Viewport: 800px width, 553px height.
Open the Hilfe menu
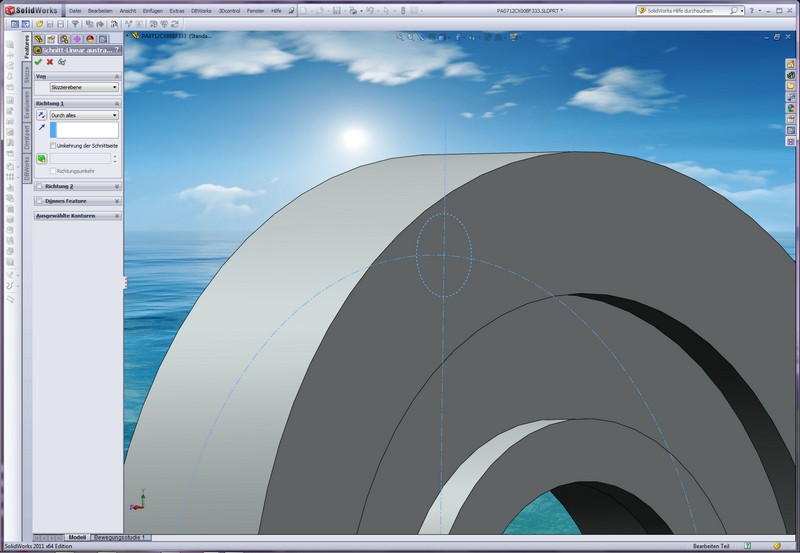click(x=277, y=11)
